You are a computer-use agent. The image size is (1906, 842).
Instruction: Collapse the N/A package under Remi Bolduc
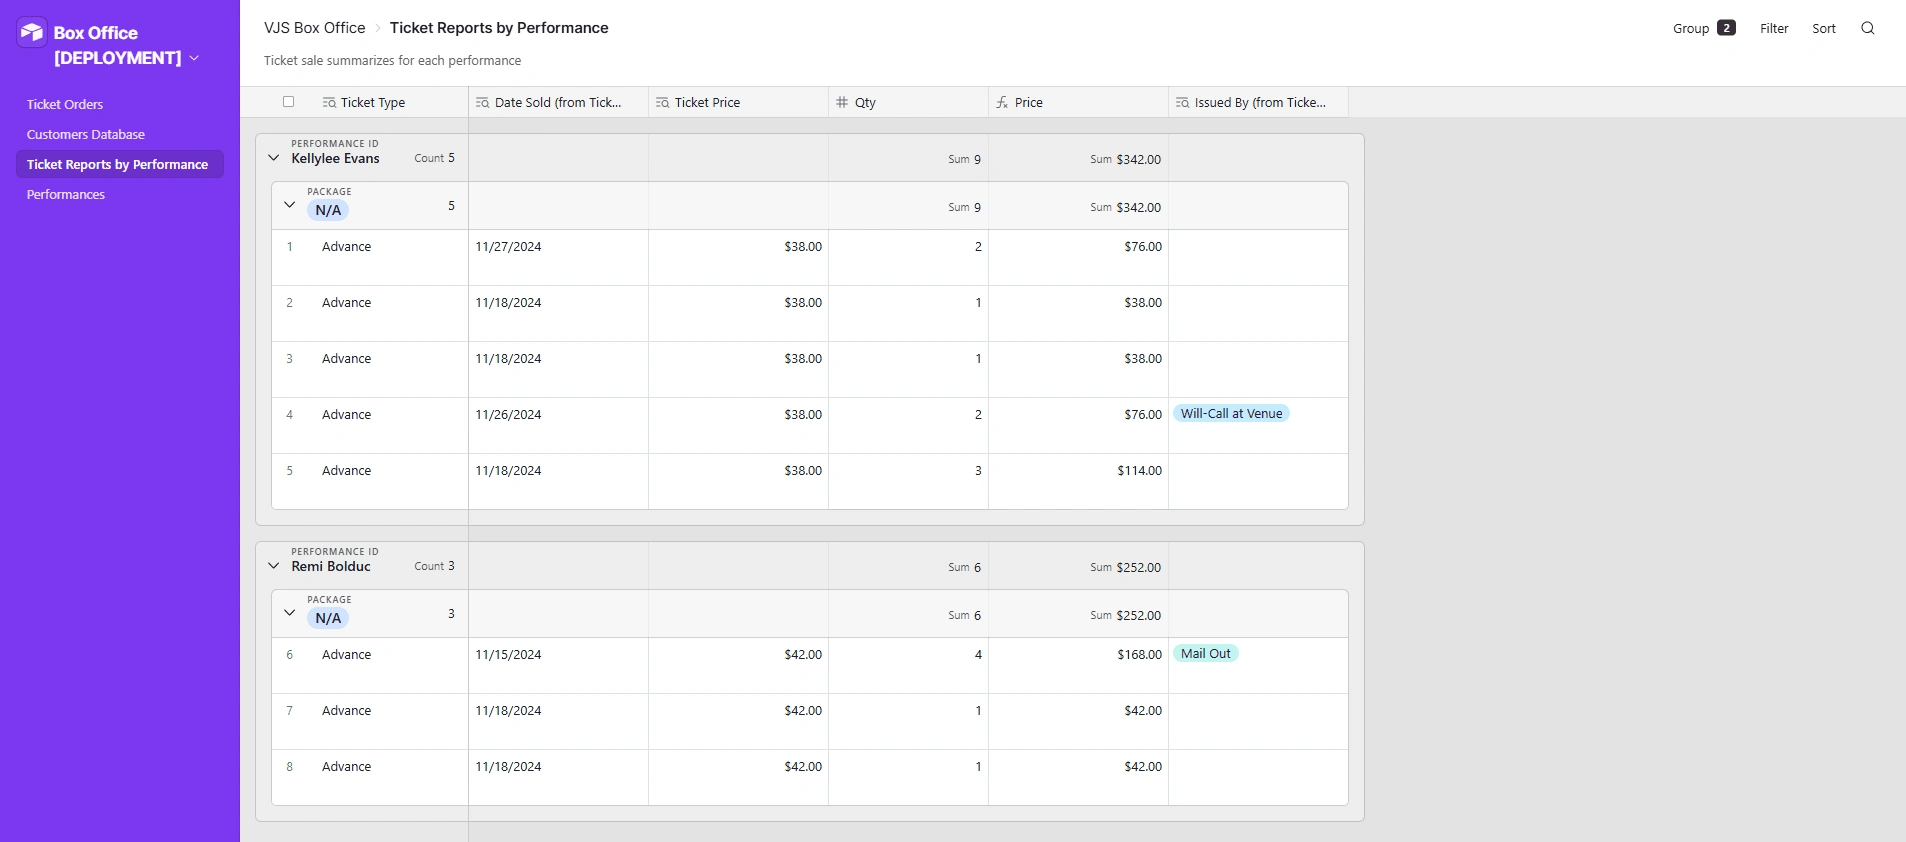tap(290, 613)
